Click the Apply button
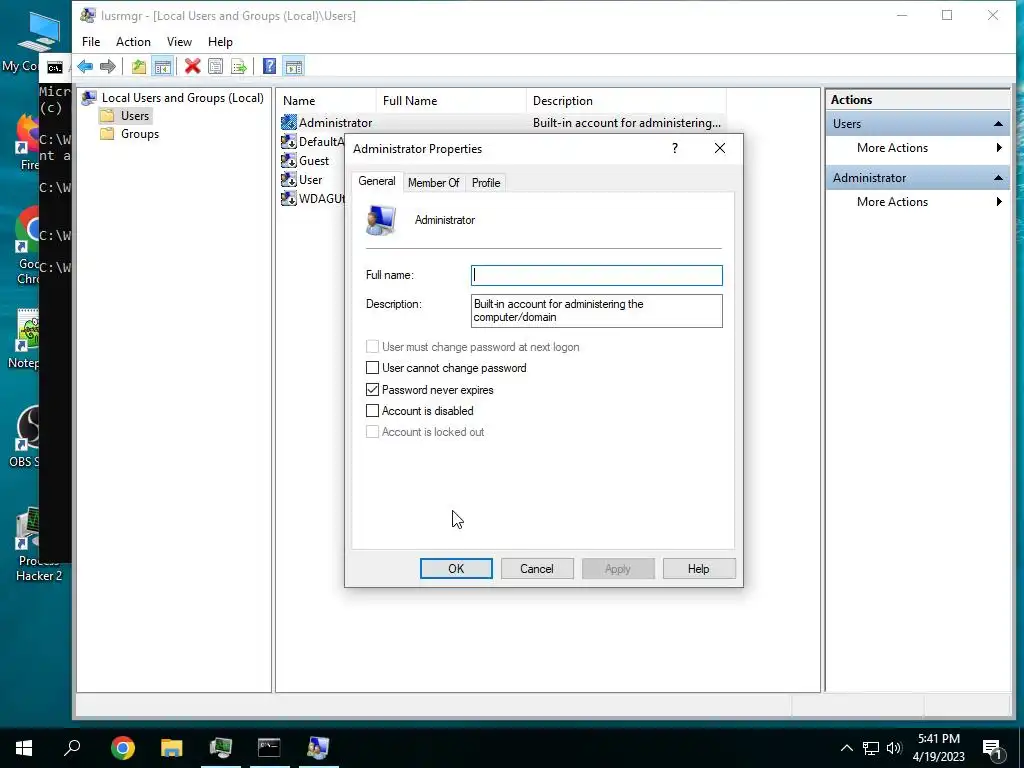Viewport: 1024px width, 768px height. click(618, 569)
